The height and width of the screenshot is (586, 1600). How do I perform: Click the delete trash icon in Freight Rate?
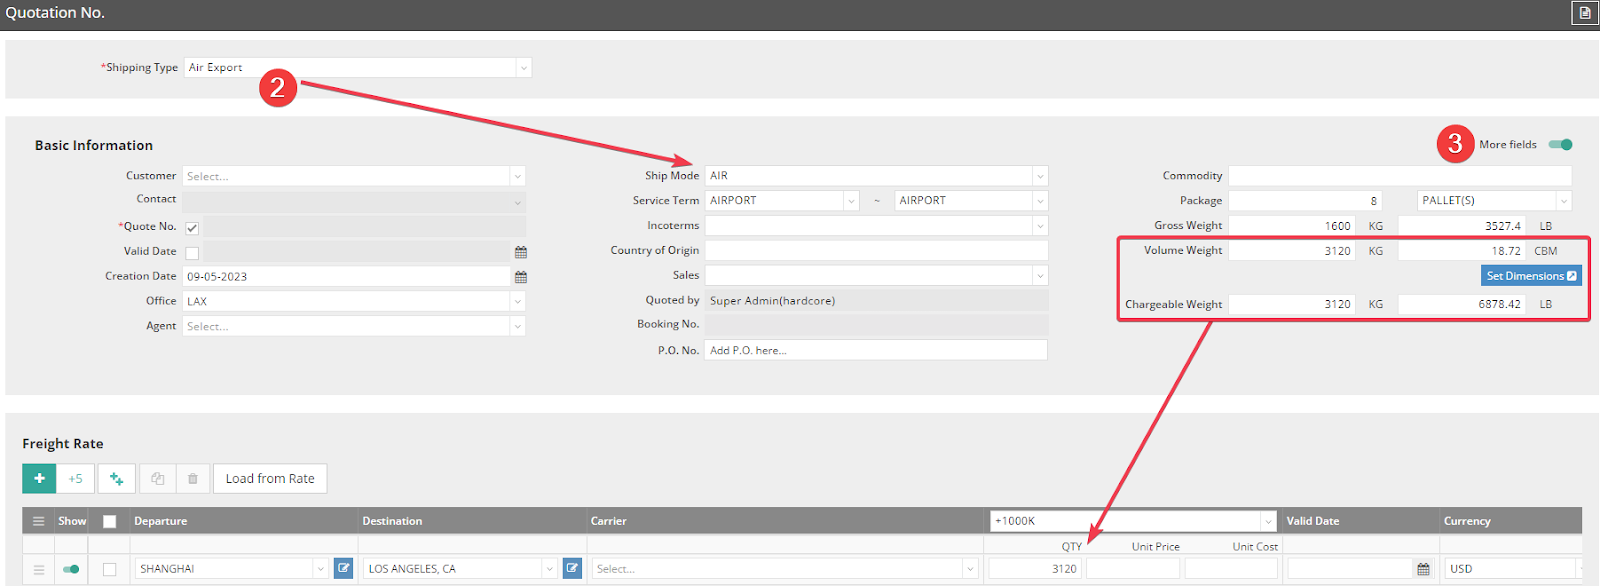click(x=193, y=479)
